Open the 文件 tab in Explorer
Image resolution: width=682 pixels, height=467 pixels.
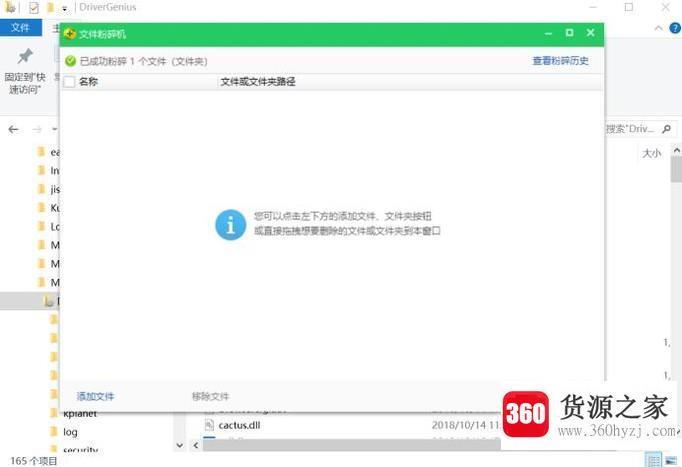[20, 28]
